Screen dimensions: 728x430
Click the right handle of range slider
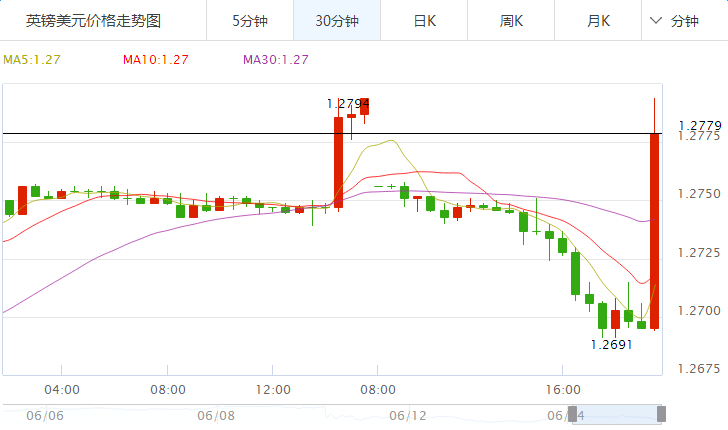661,414
